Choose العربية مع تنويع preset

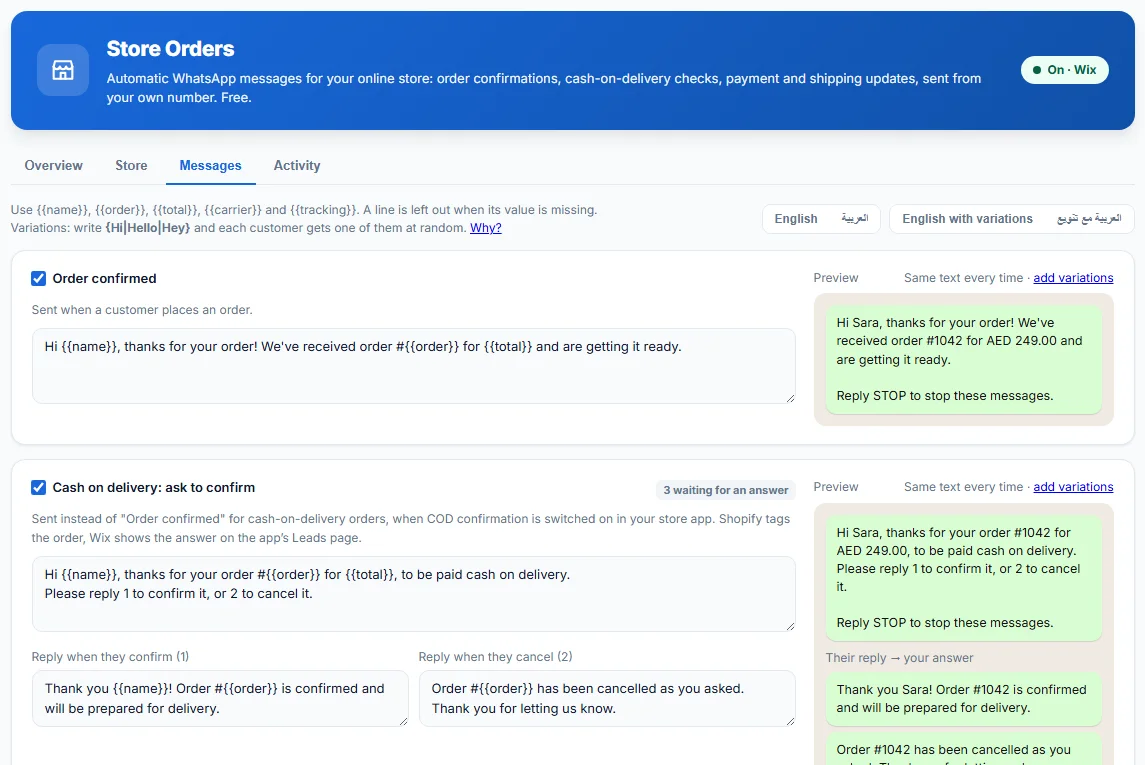coord(1089,219)
